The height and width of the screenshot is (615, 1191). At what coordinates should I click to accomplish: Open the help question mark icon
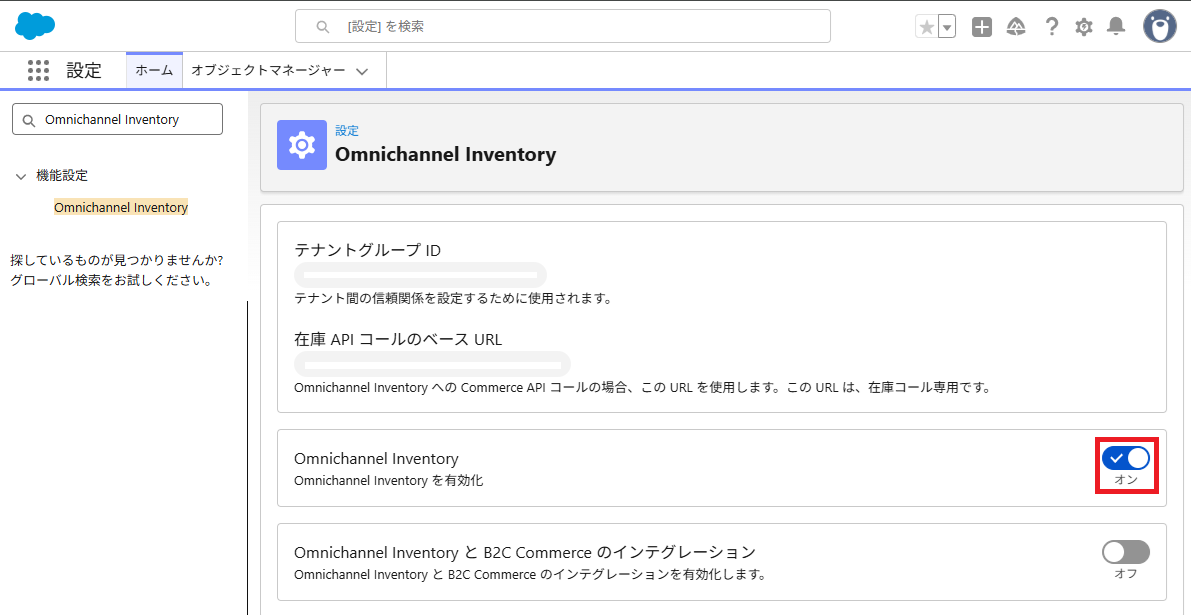(1051, 27)
